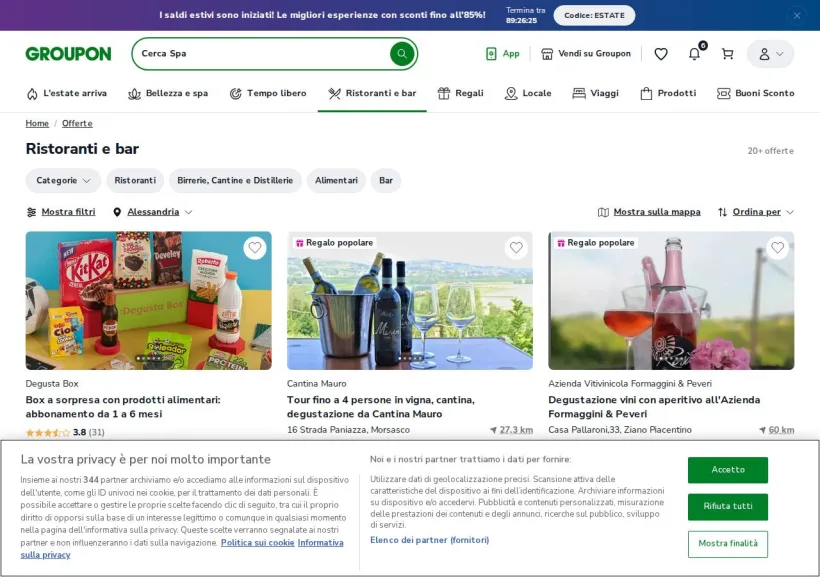The width and height of the screenshot is (820, 577).
Task: Favorite the Formaggini & Peveri offer heart
Action: click(x=778, y=247)
